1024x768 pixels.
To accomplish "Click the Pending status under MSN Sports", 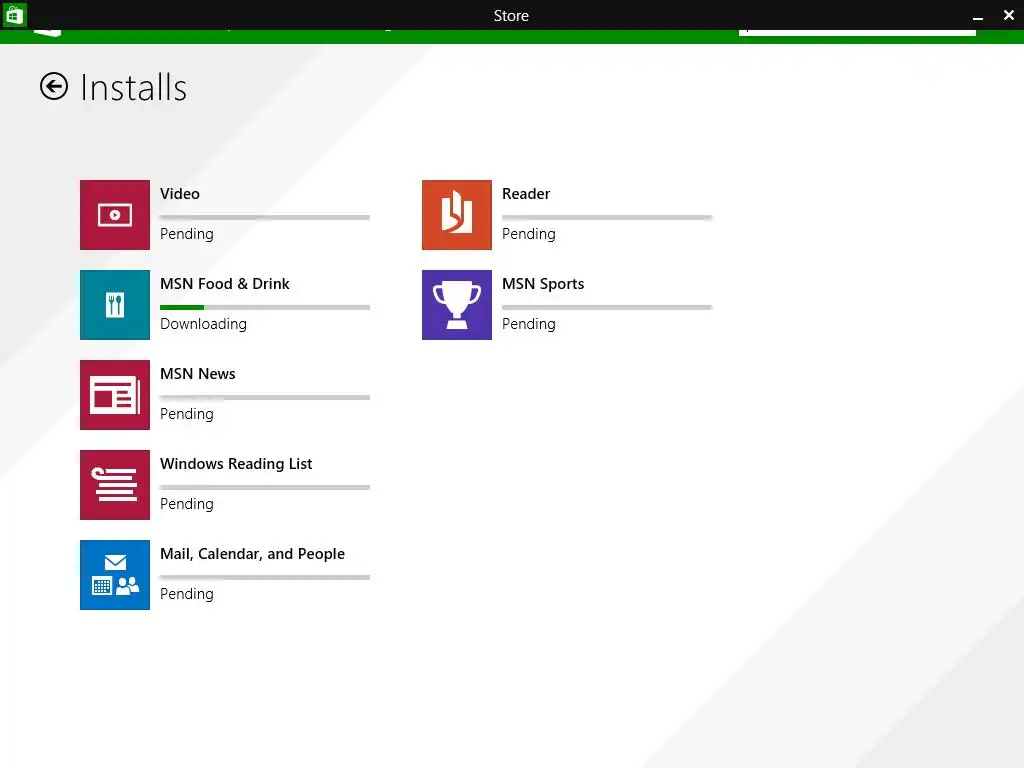I will [529, 325].
